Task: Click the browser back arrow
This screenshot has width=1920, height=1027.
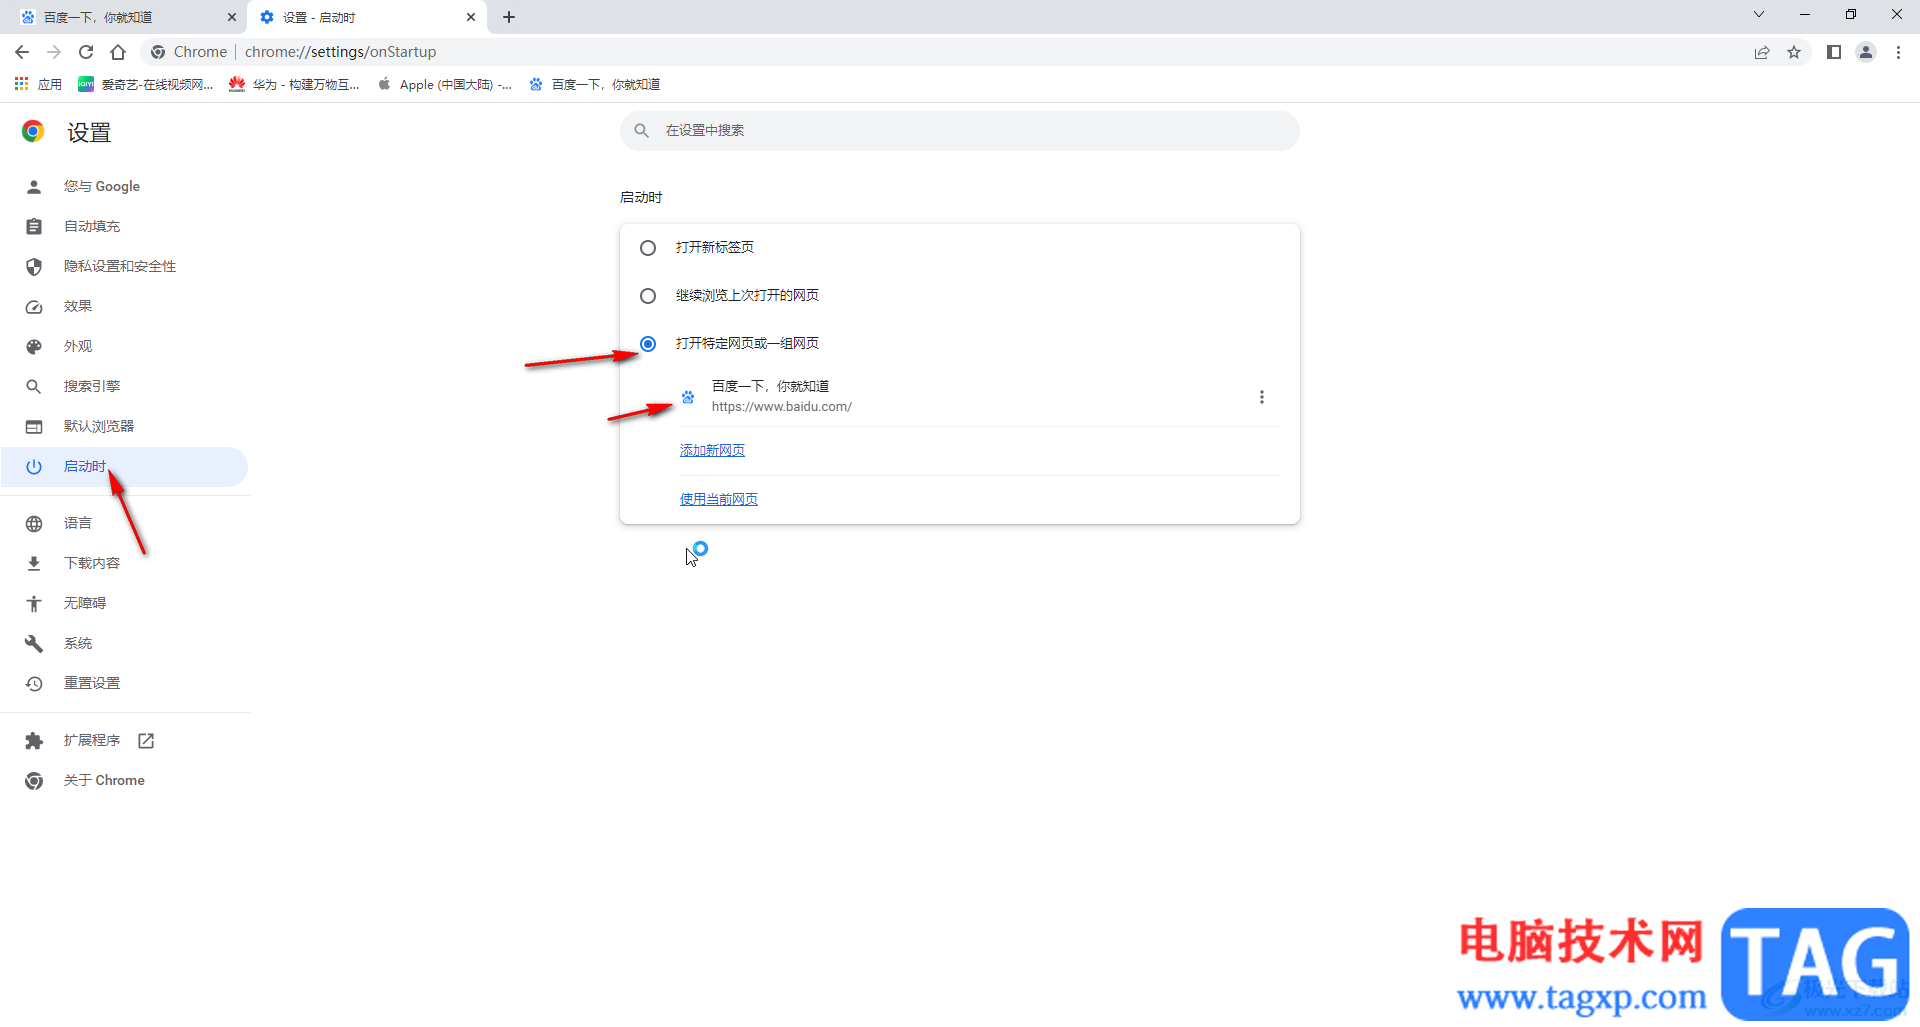Action: tap(22, 52)
